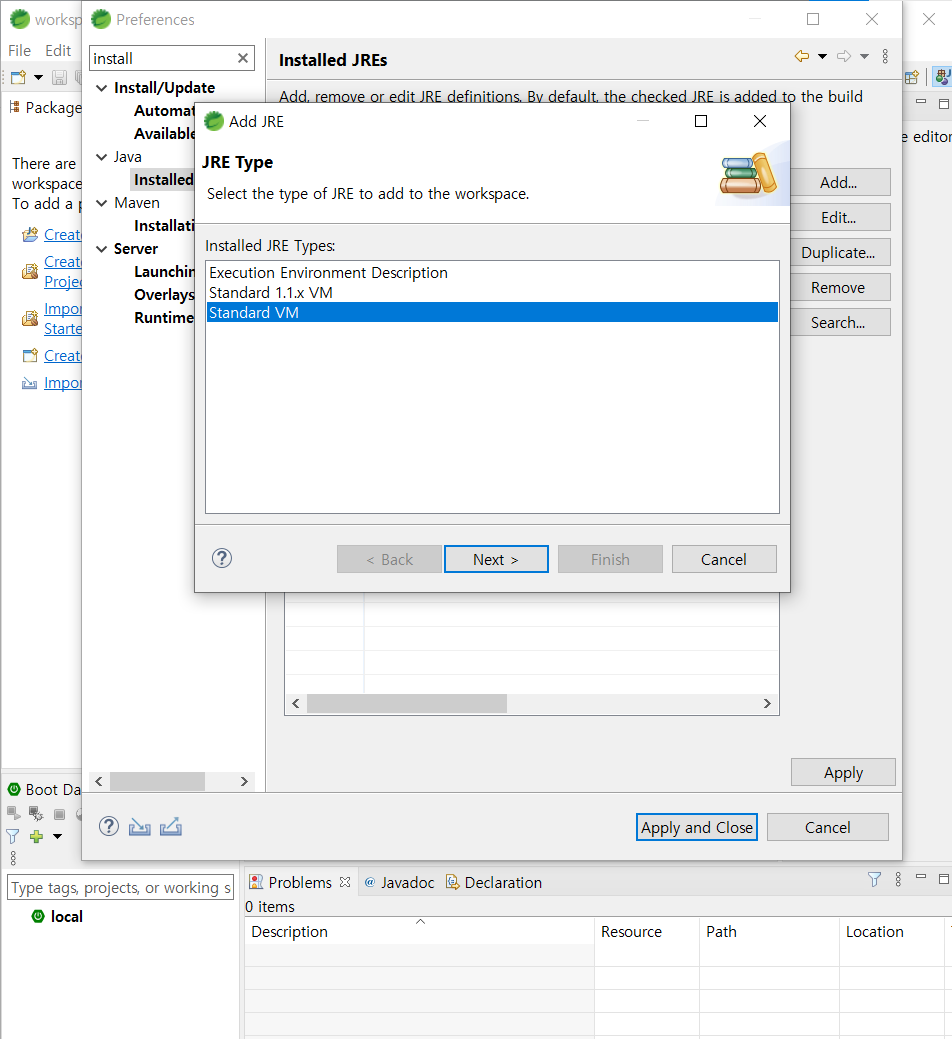Open the forward history dropdown arrow
Image resolution: width=952 pixels, height=1039 pixels.
click(865, 56)
